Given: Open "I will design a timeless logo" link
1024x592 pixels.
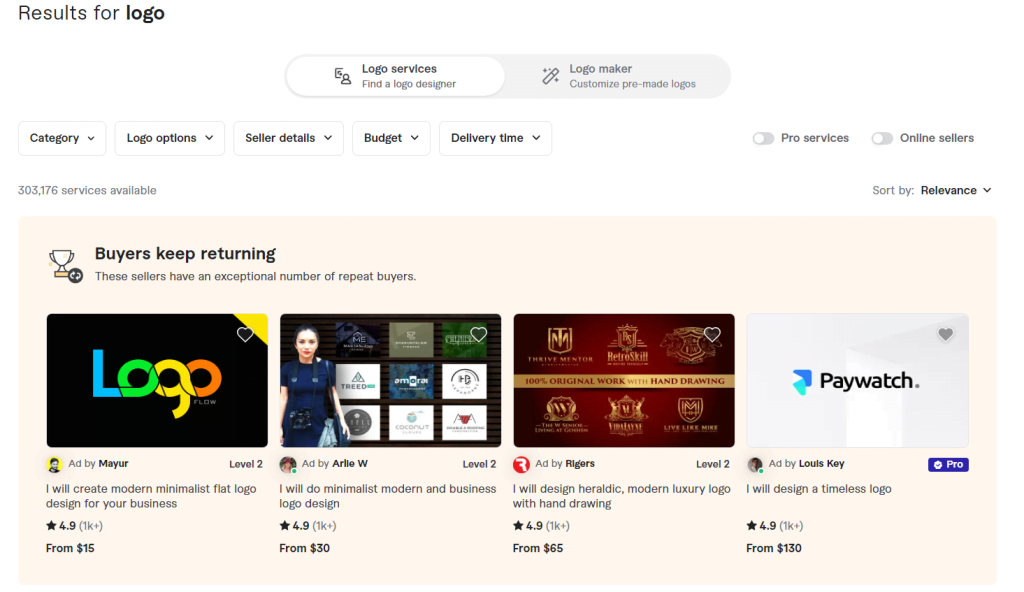Looking at the screenshot, I should [818, 489].
